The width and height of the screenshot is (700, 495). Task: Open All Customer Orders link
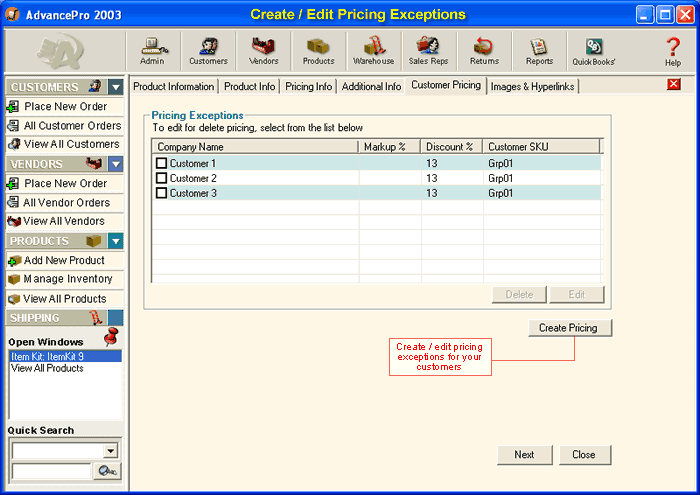tap(73, 125)
